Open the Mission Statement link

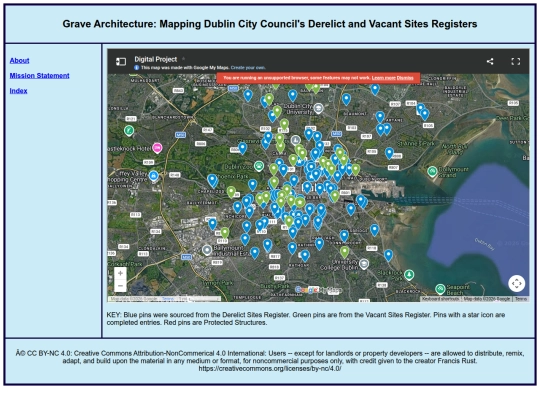pos(39,76)
